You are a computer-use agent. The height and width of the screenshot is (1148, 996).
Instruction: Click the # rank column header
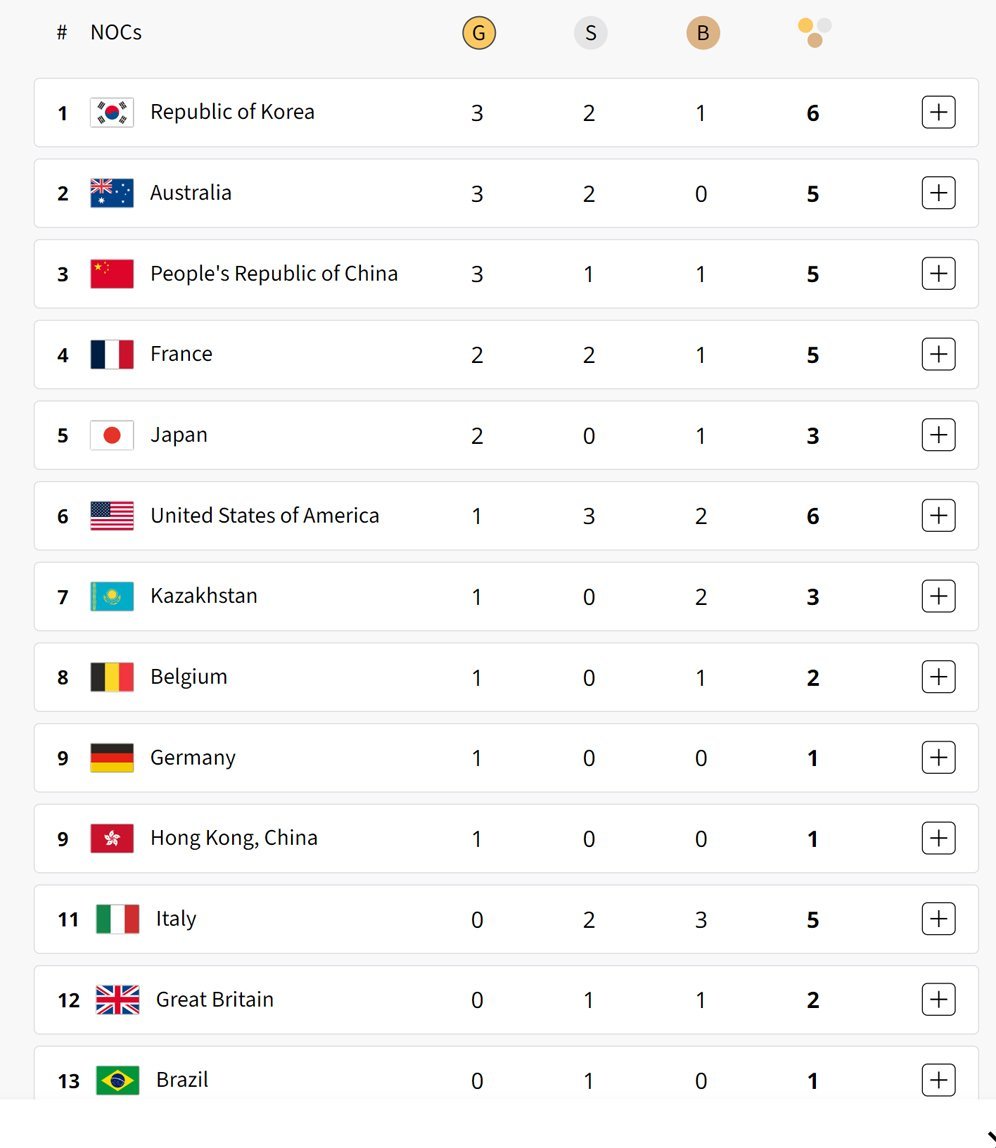coord(62,32)
